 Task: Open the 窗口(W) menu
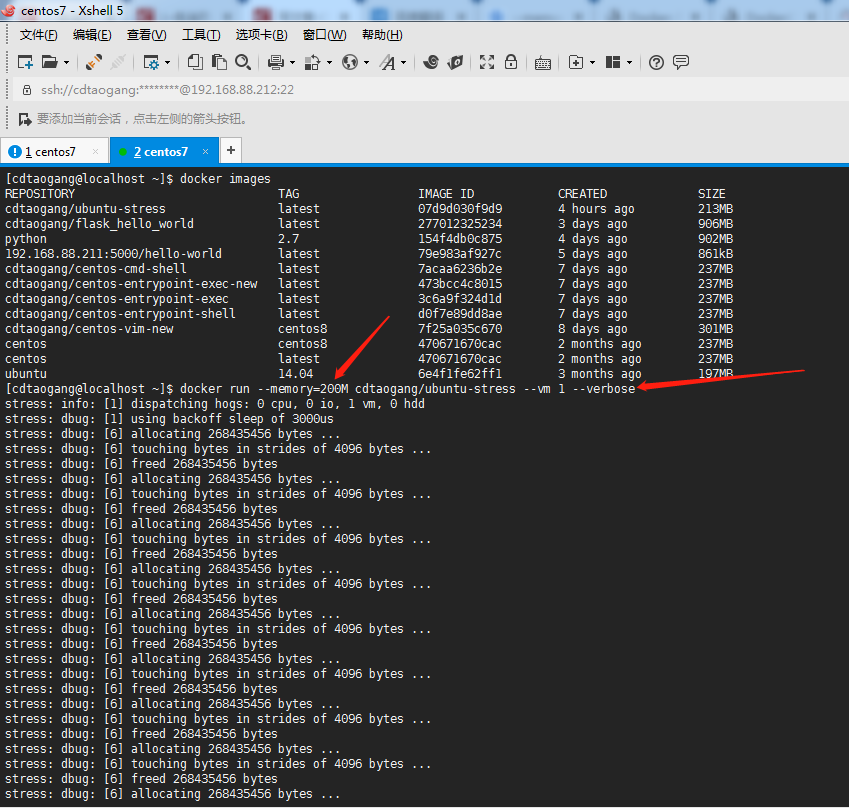point(324,35)
